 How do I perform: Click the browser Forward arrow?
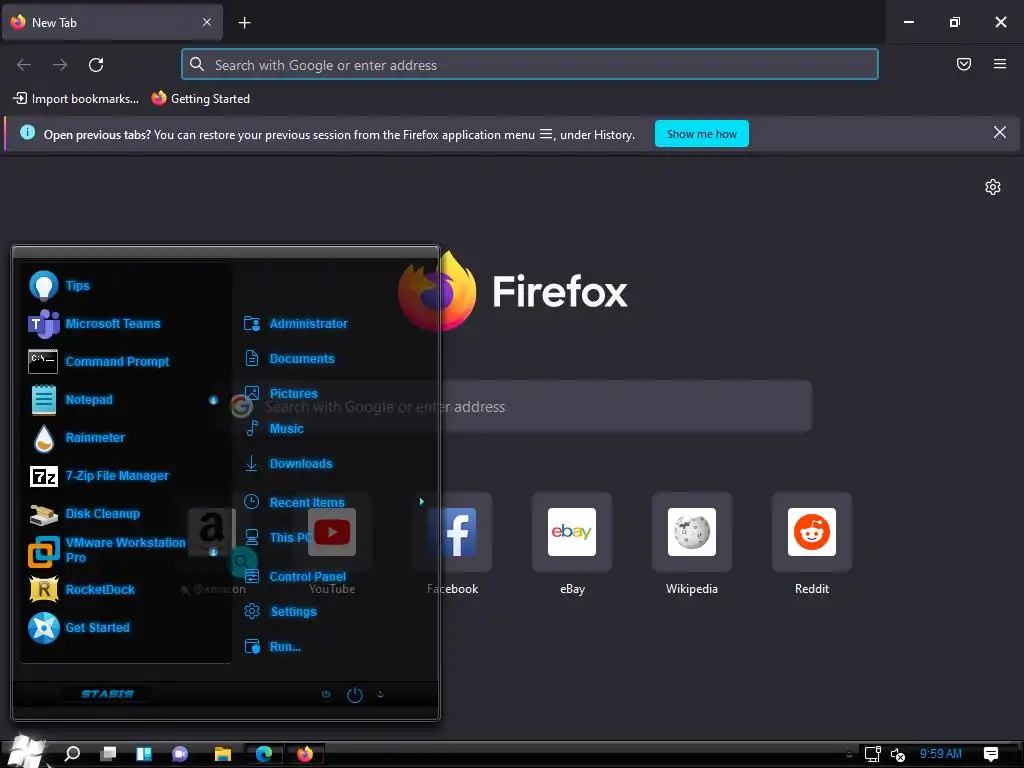coord(60,65)
